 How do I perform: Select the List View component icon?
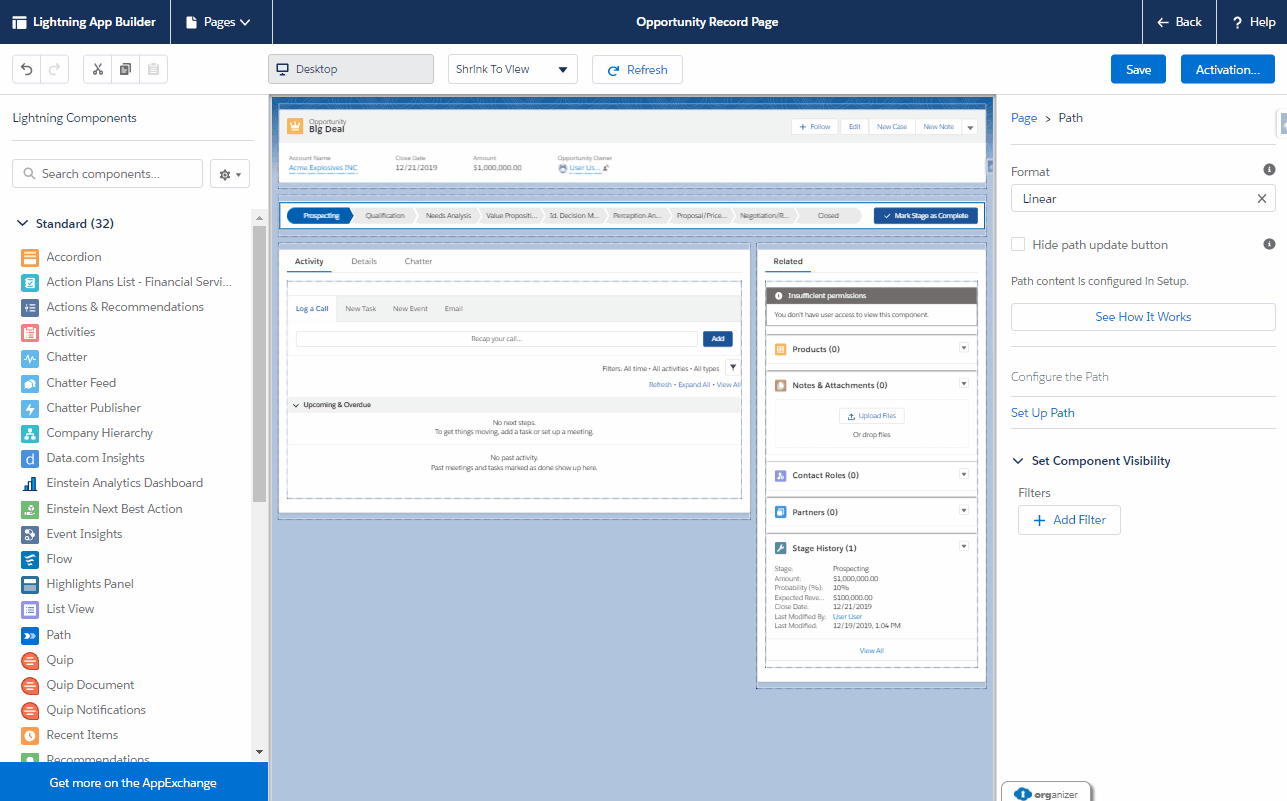[x=29, y=609]
